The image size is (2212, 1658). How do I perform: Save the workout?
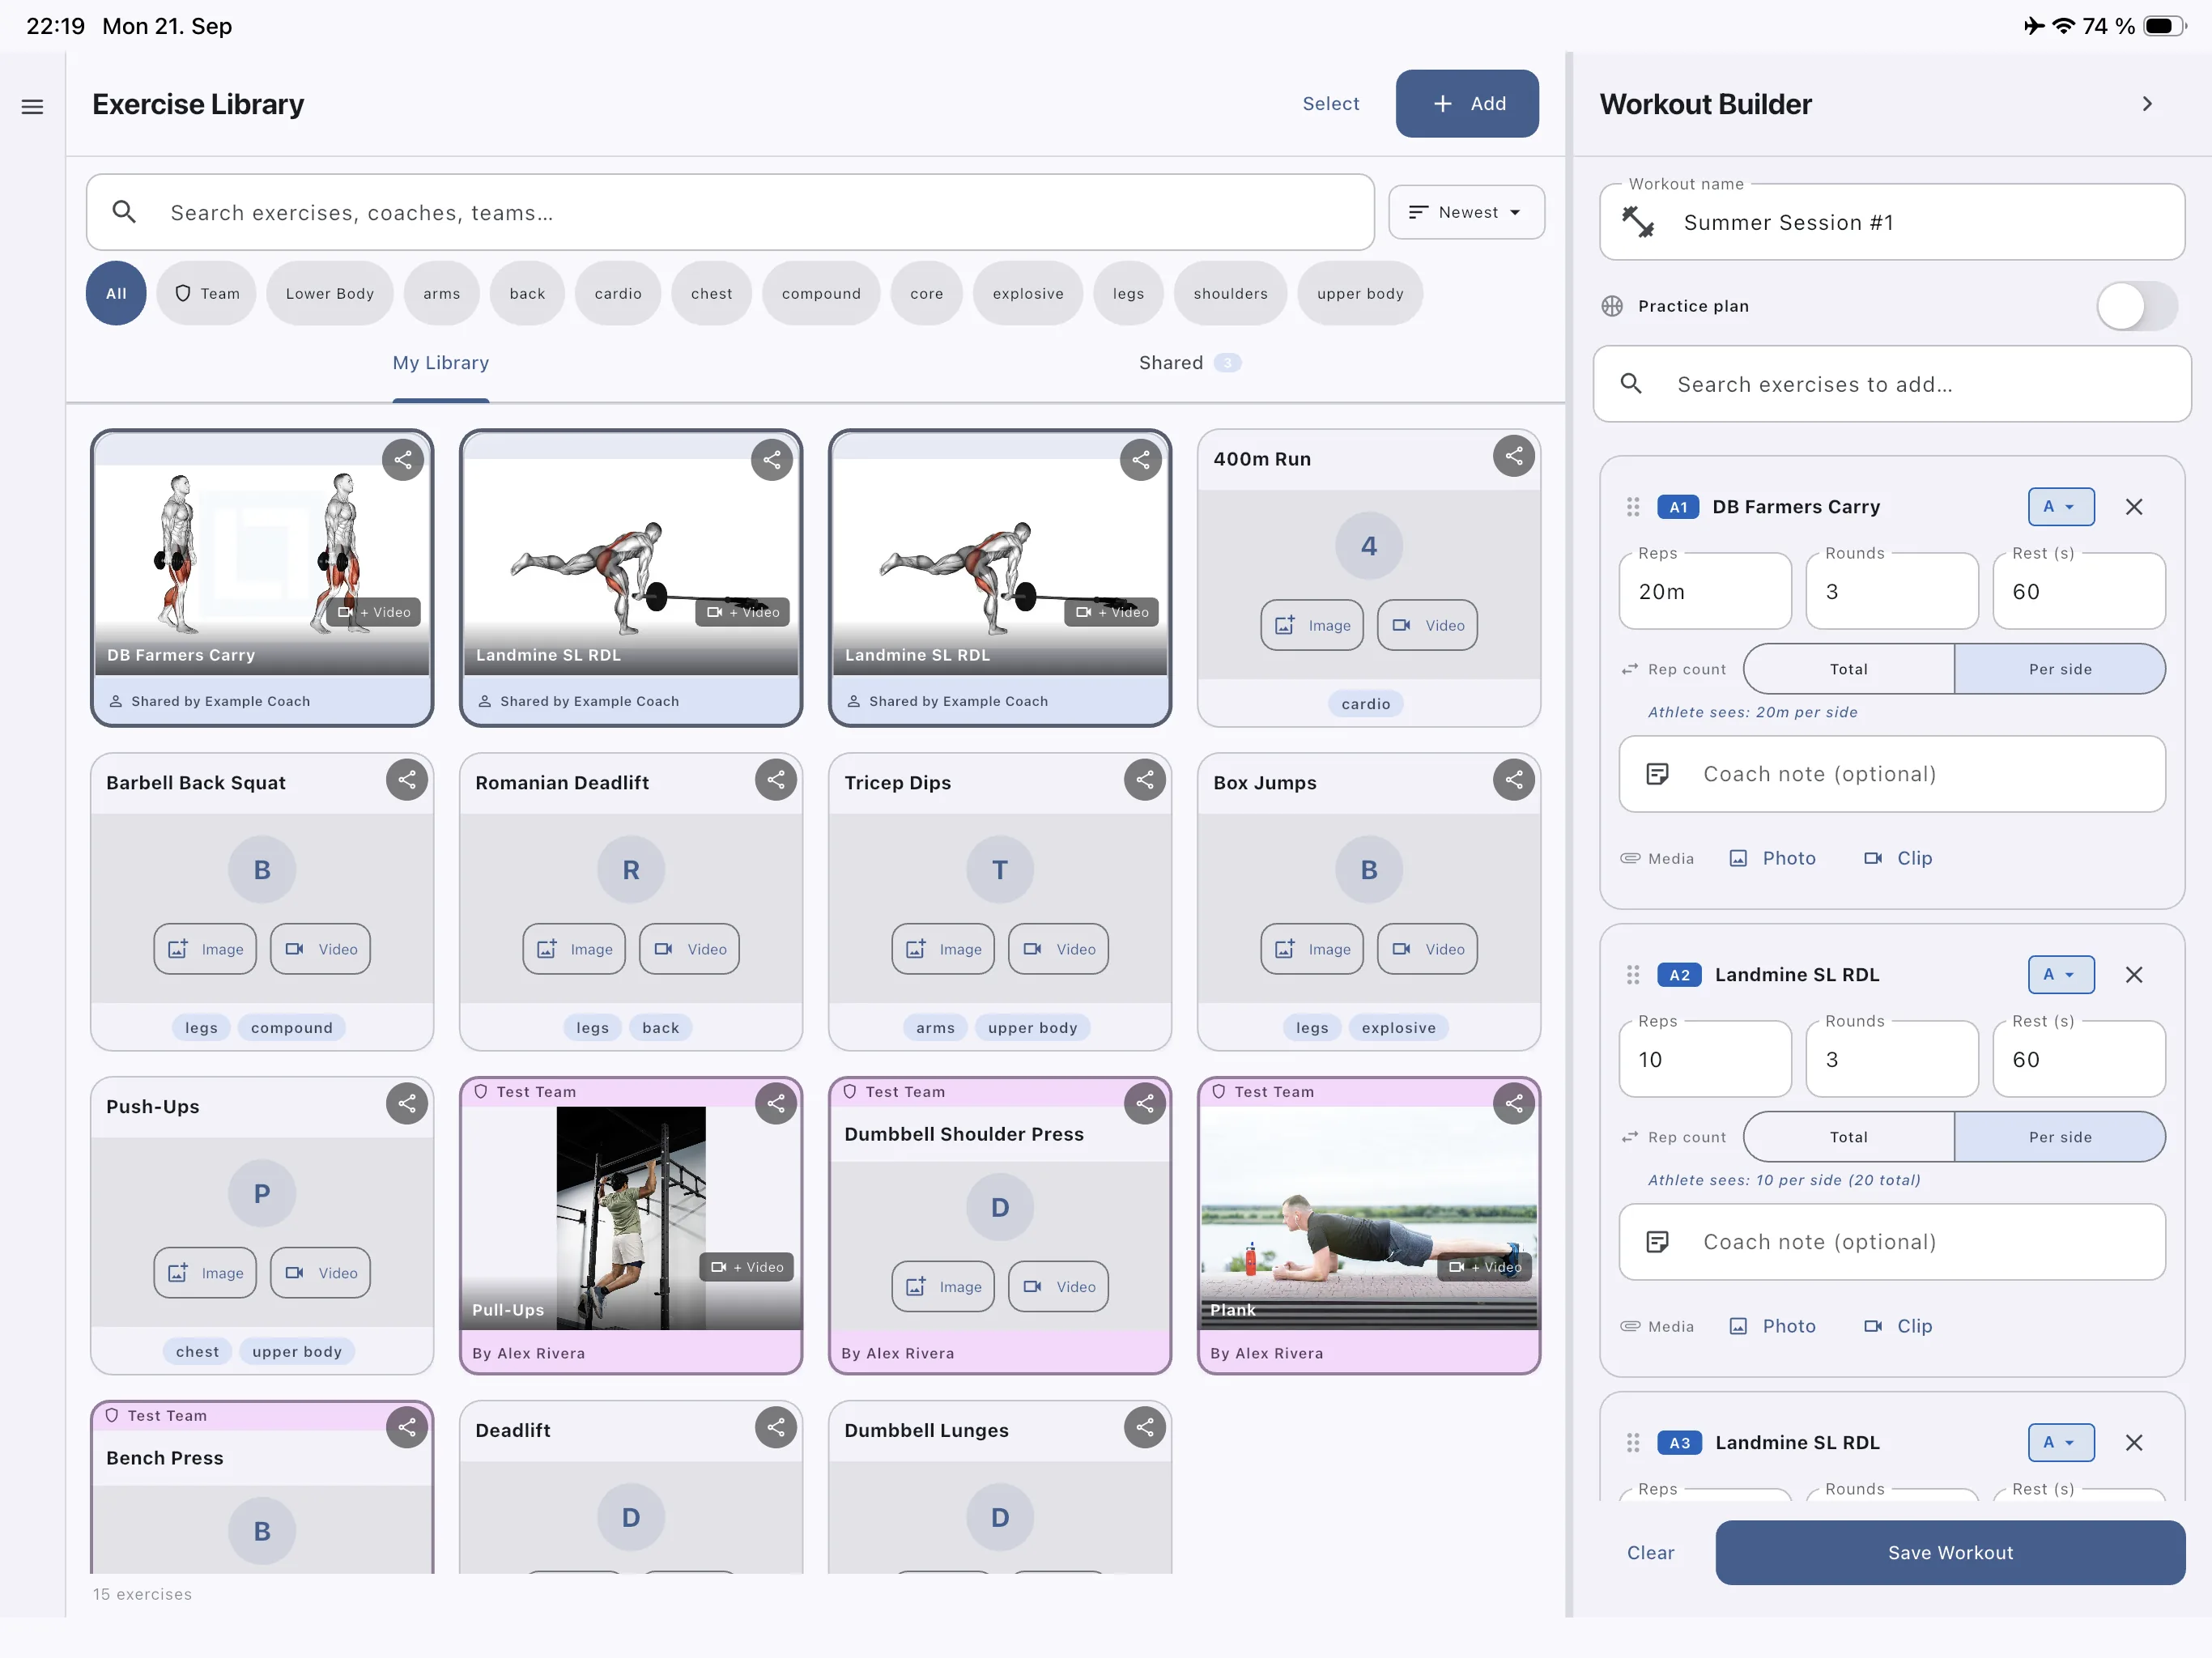point(1950,1553)
